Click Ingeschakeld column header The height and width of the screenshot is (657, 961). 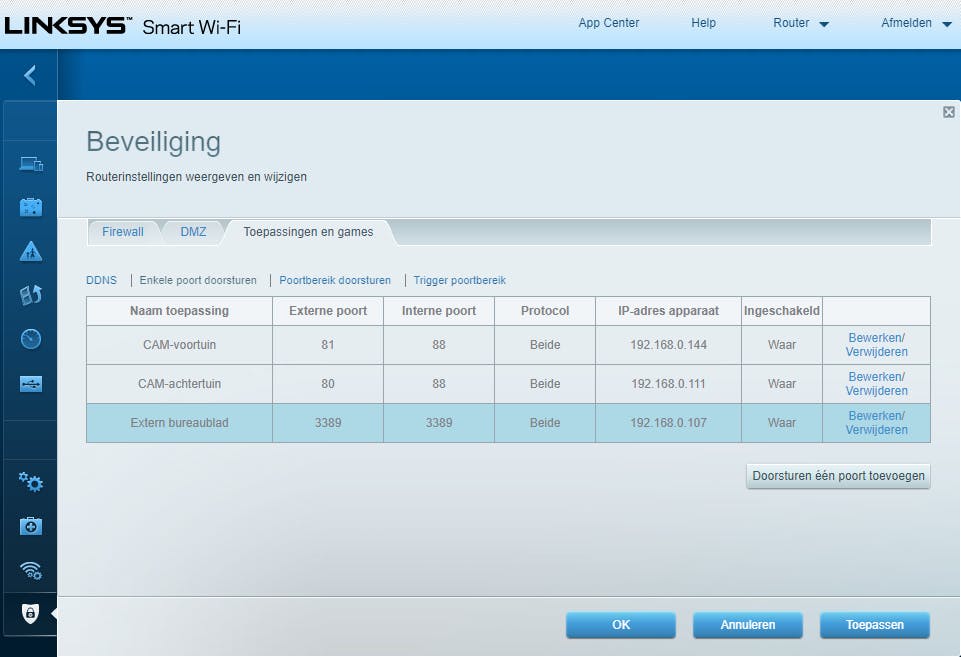pos(781,311)
